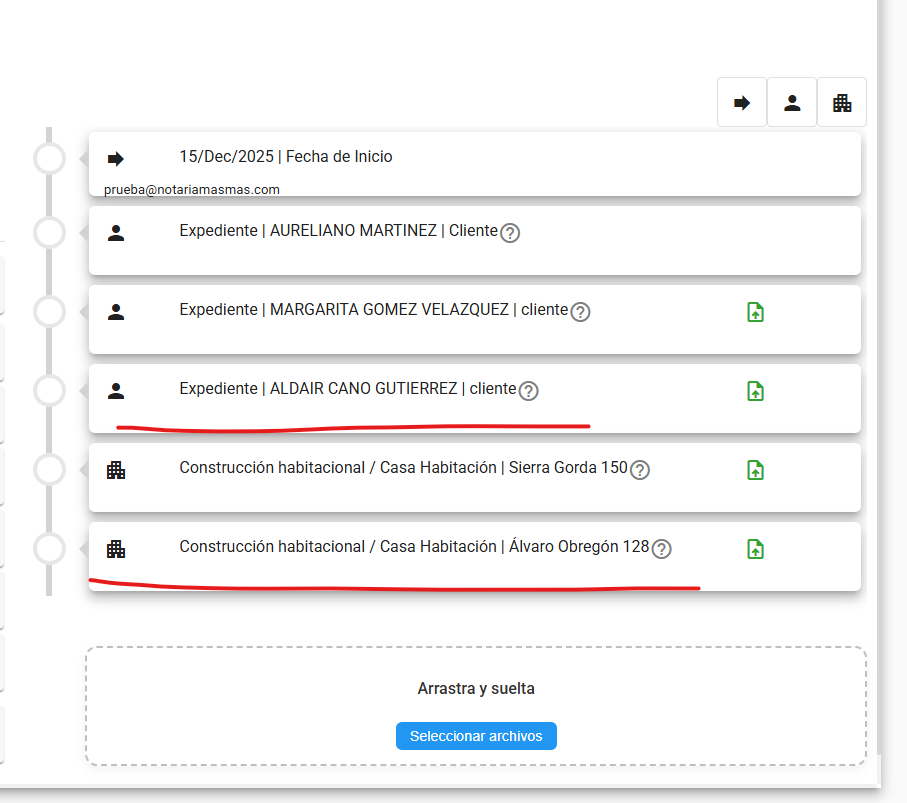Click upload icon for Álvaro Obregón 128
The height and width of the screenshot is (803, 907).
tap(756, 549)
